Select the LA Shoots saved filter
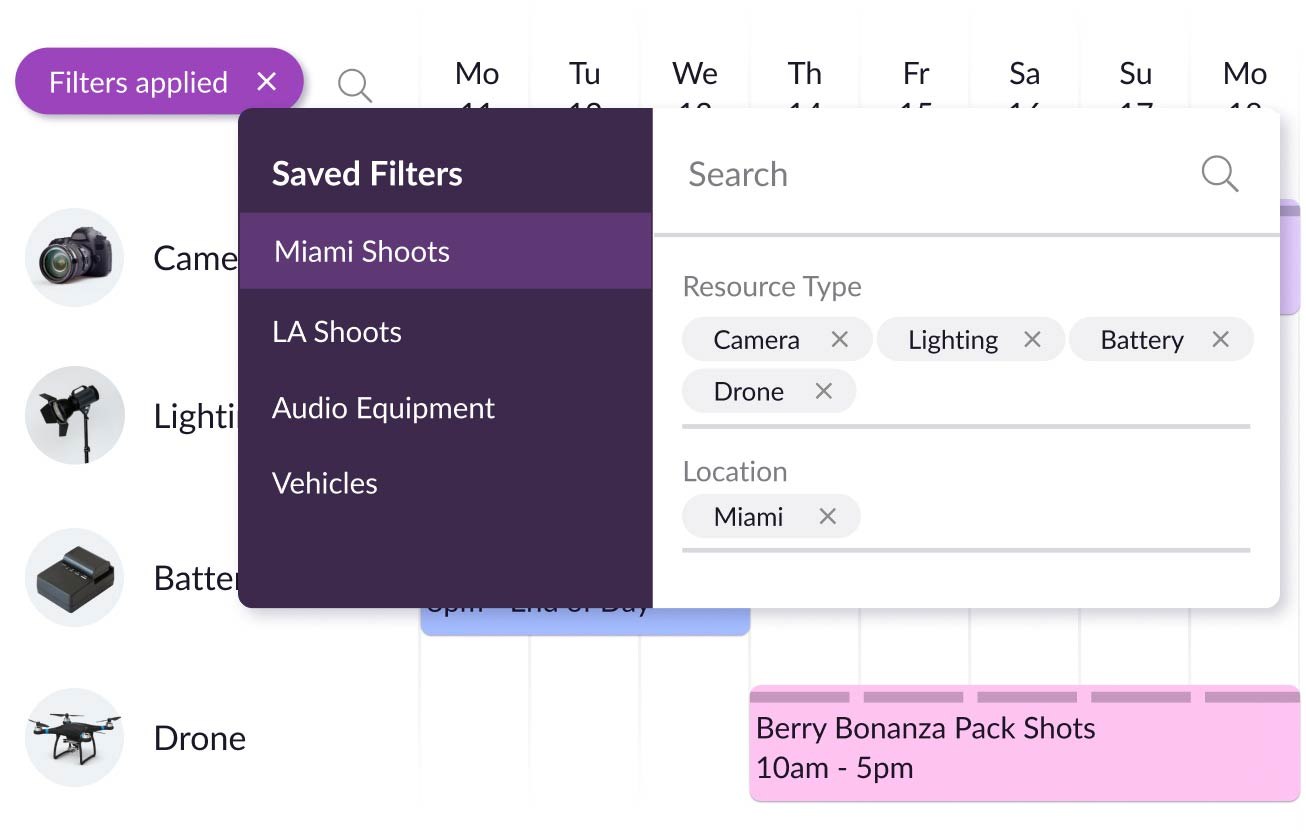Viewport: 1306px width, 835px height. pos(337,331)
